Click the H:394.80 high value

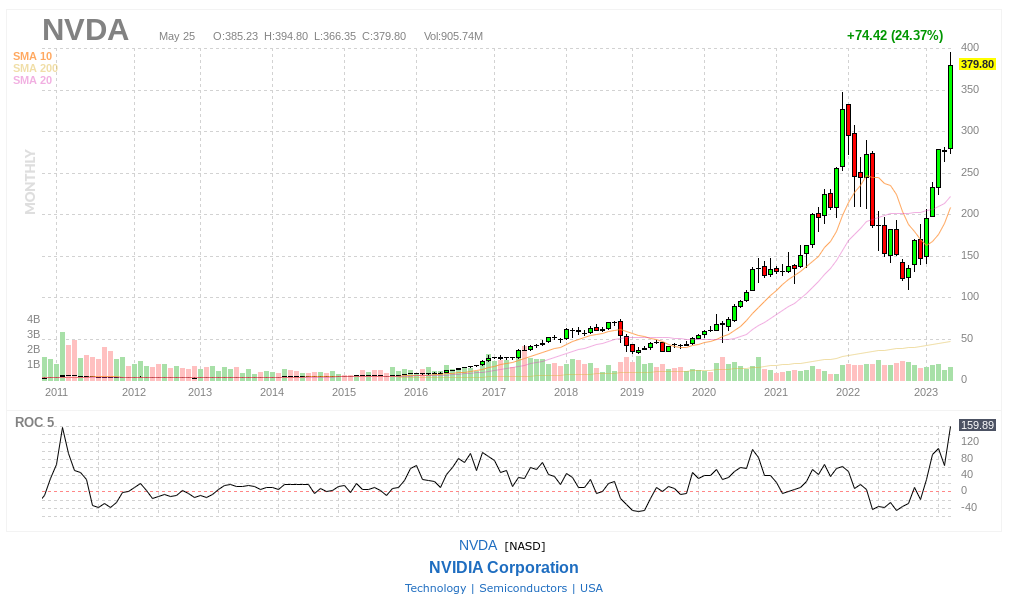pos(286,36)
